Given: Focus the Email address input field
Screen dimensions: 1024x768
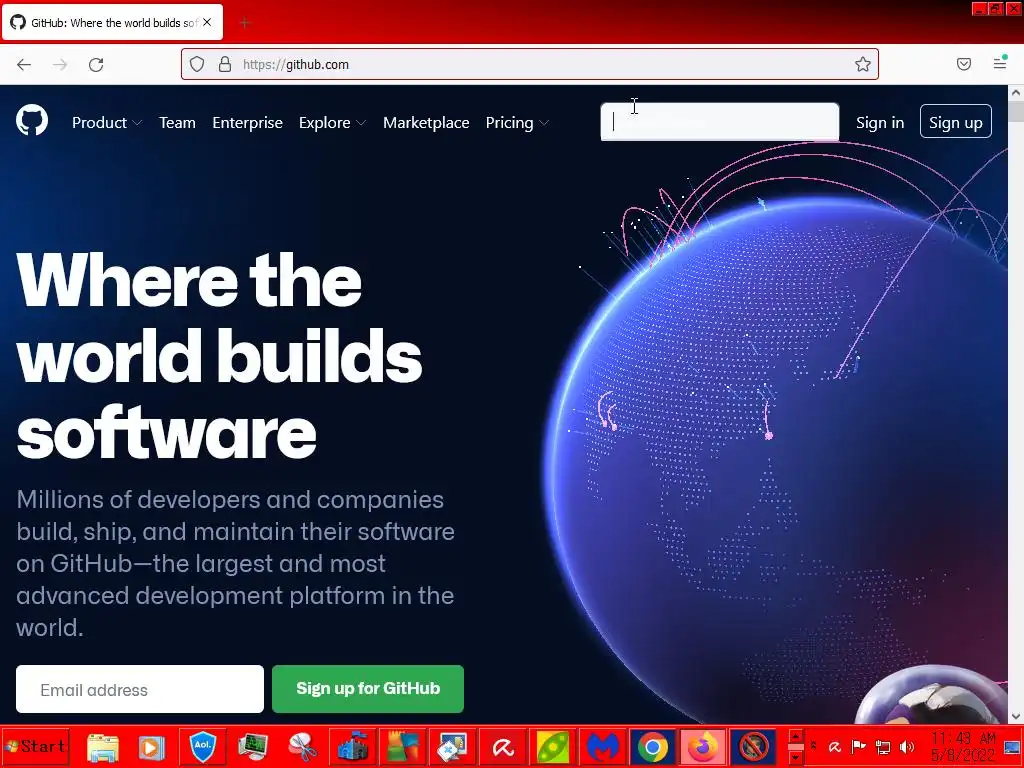Looking at the screenshot, I should [140, 689].
